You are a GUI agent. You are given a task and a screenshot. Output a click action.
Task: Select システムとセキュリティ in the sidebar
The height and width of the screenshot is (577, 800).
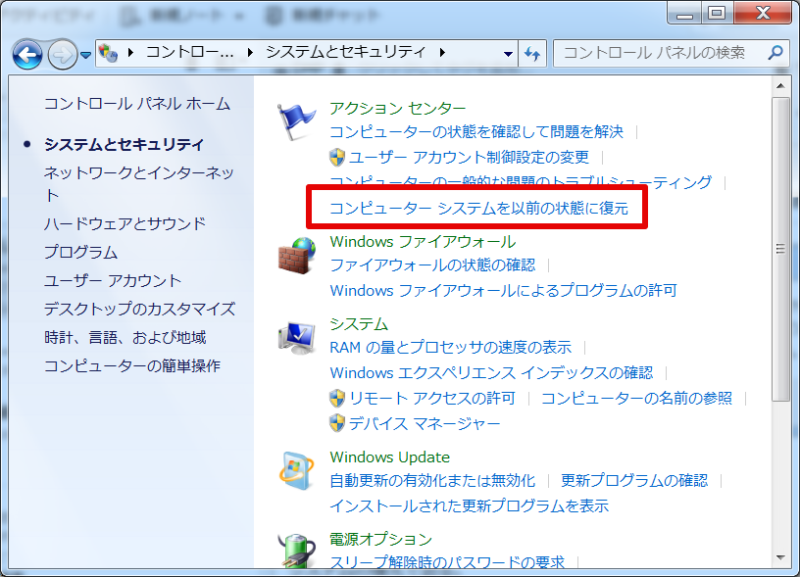[124, 144]
